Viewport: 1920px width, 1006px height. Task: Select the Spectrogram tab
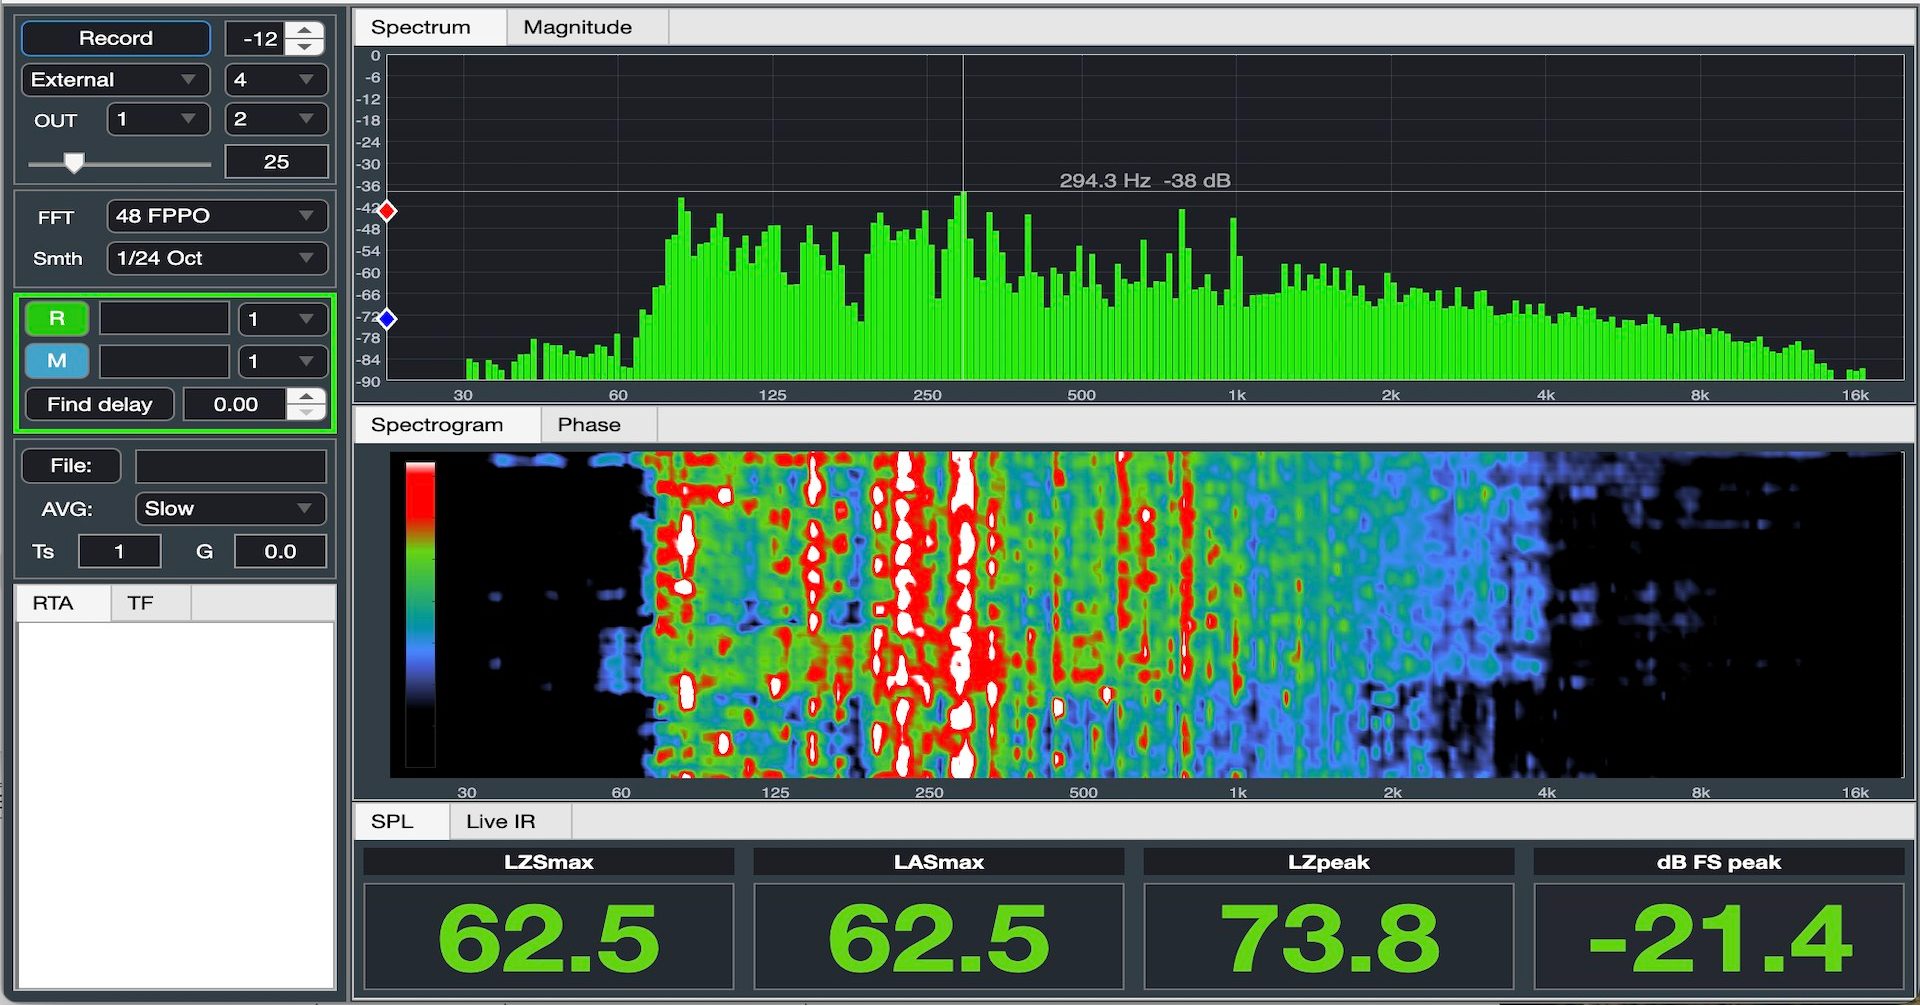coord(447,424)
